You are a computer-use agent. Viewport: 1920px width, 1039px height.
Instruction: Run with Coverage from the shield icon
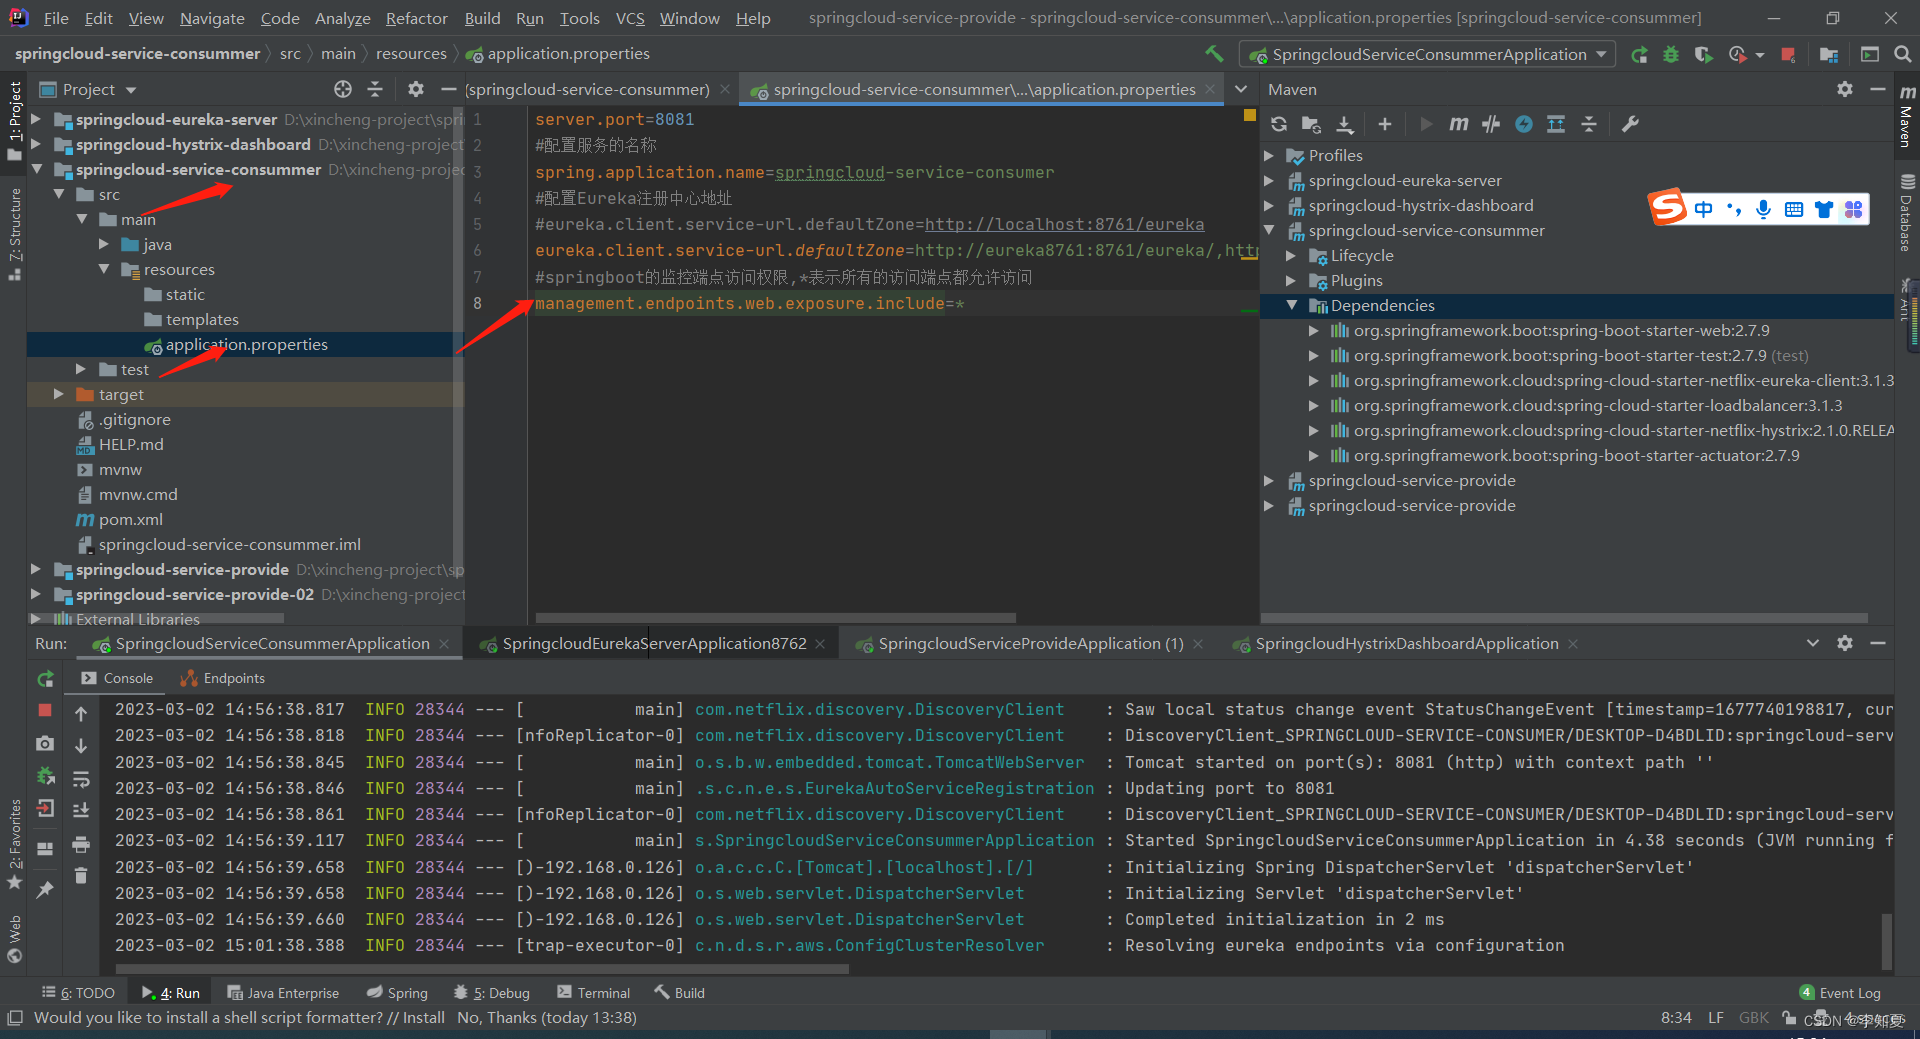1703,55
